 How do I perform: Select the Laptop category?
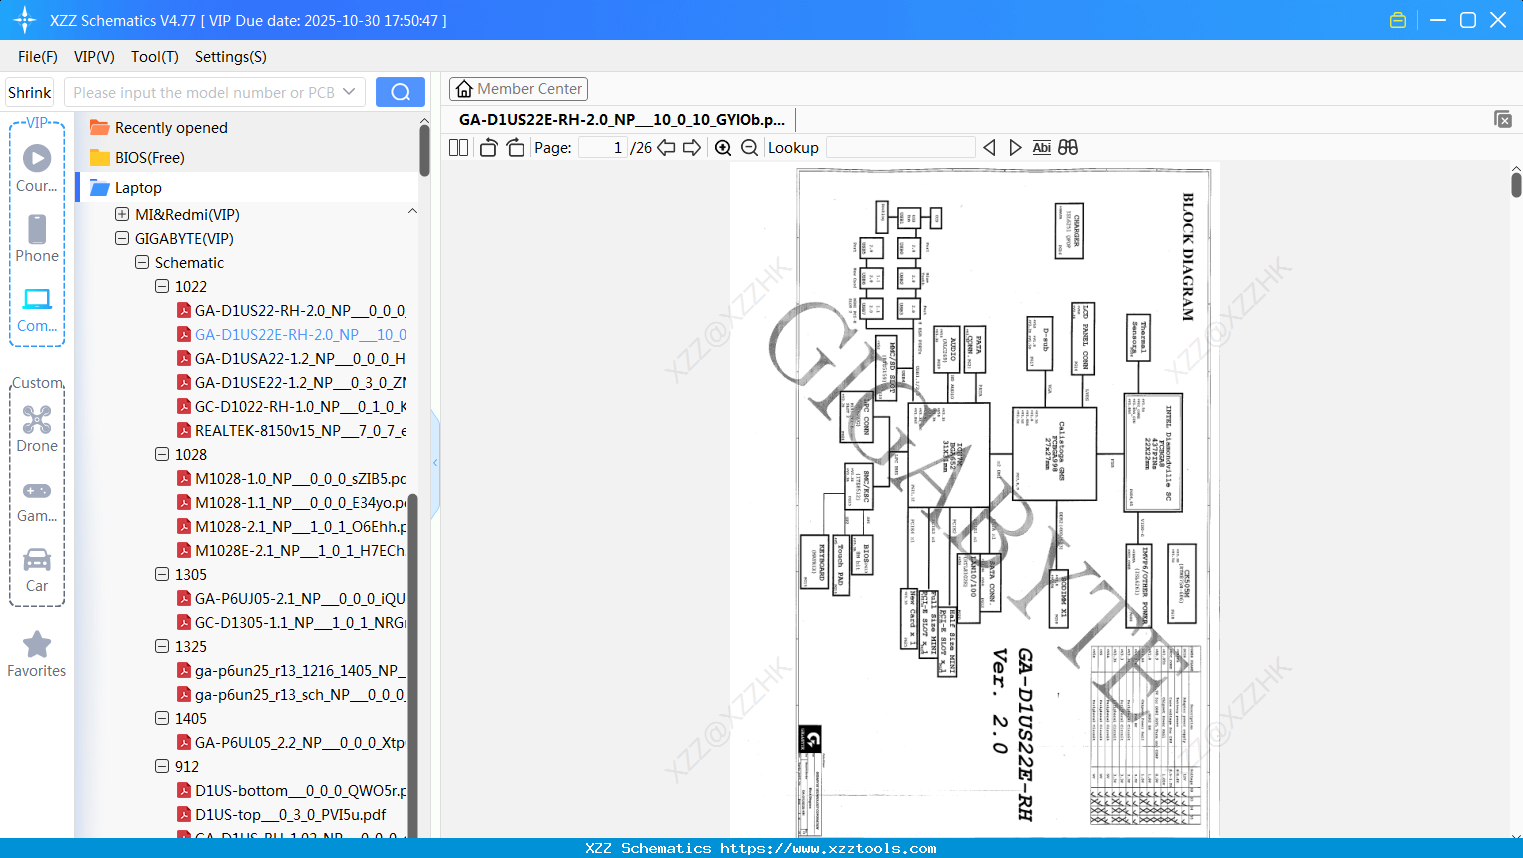pyautogui.click(x=138, y=188)
